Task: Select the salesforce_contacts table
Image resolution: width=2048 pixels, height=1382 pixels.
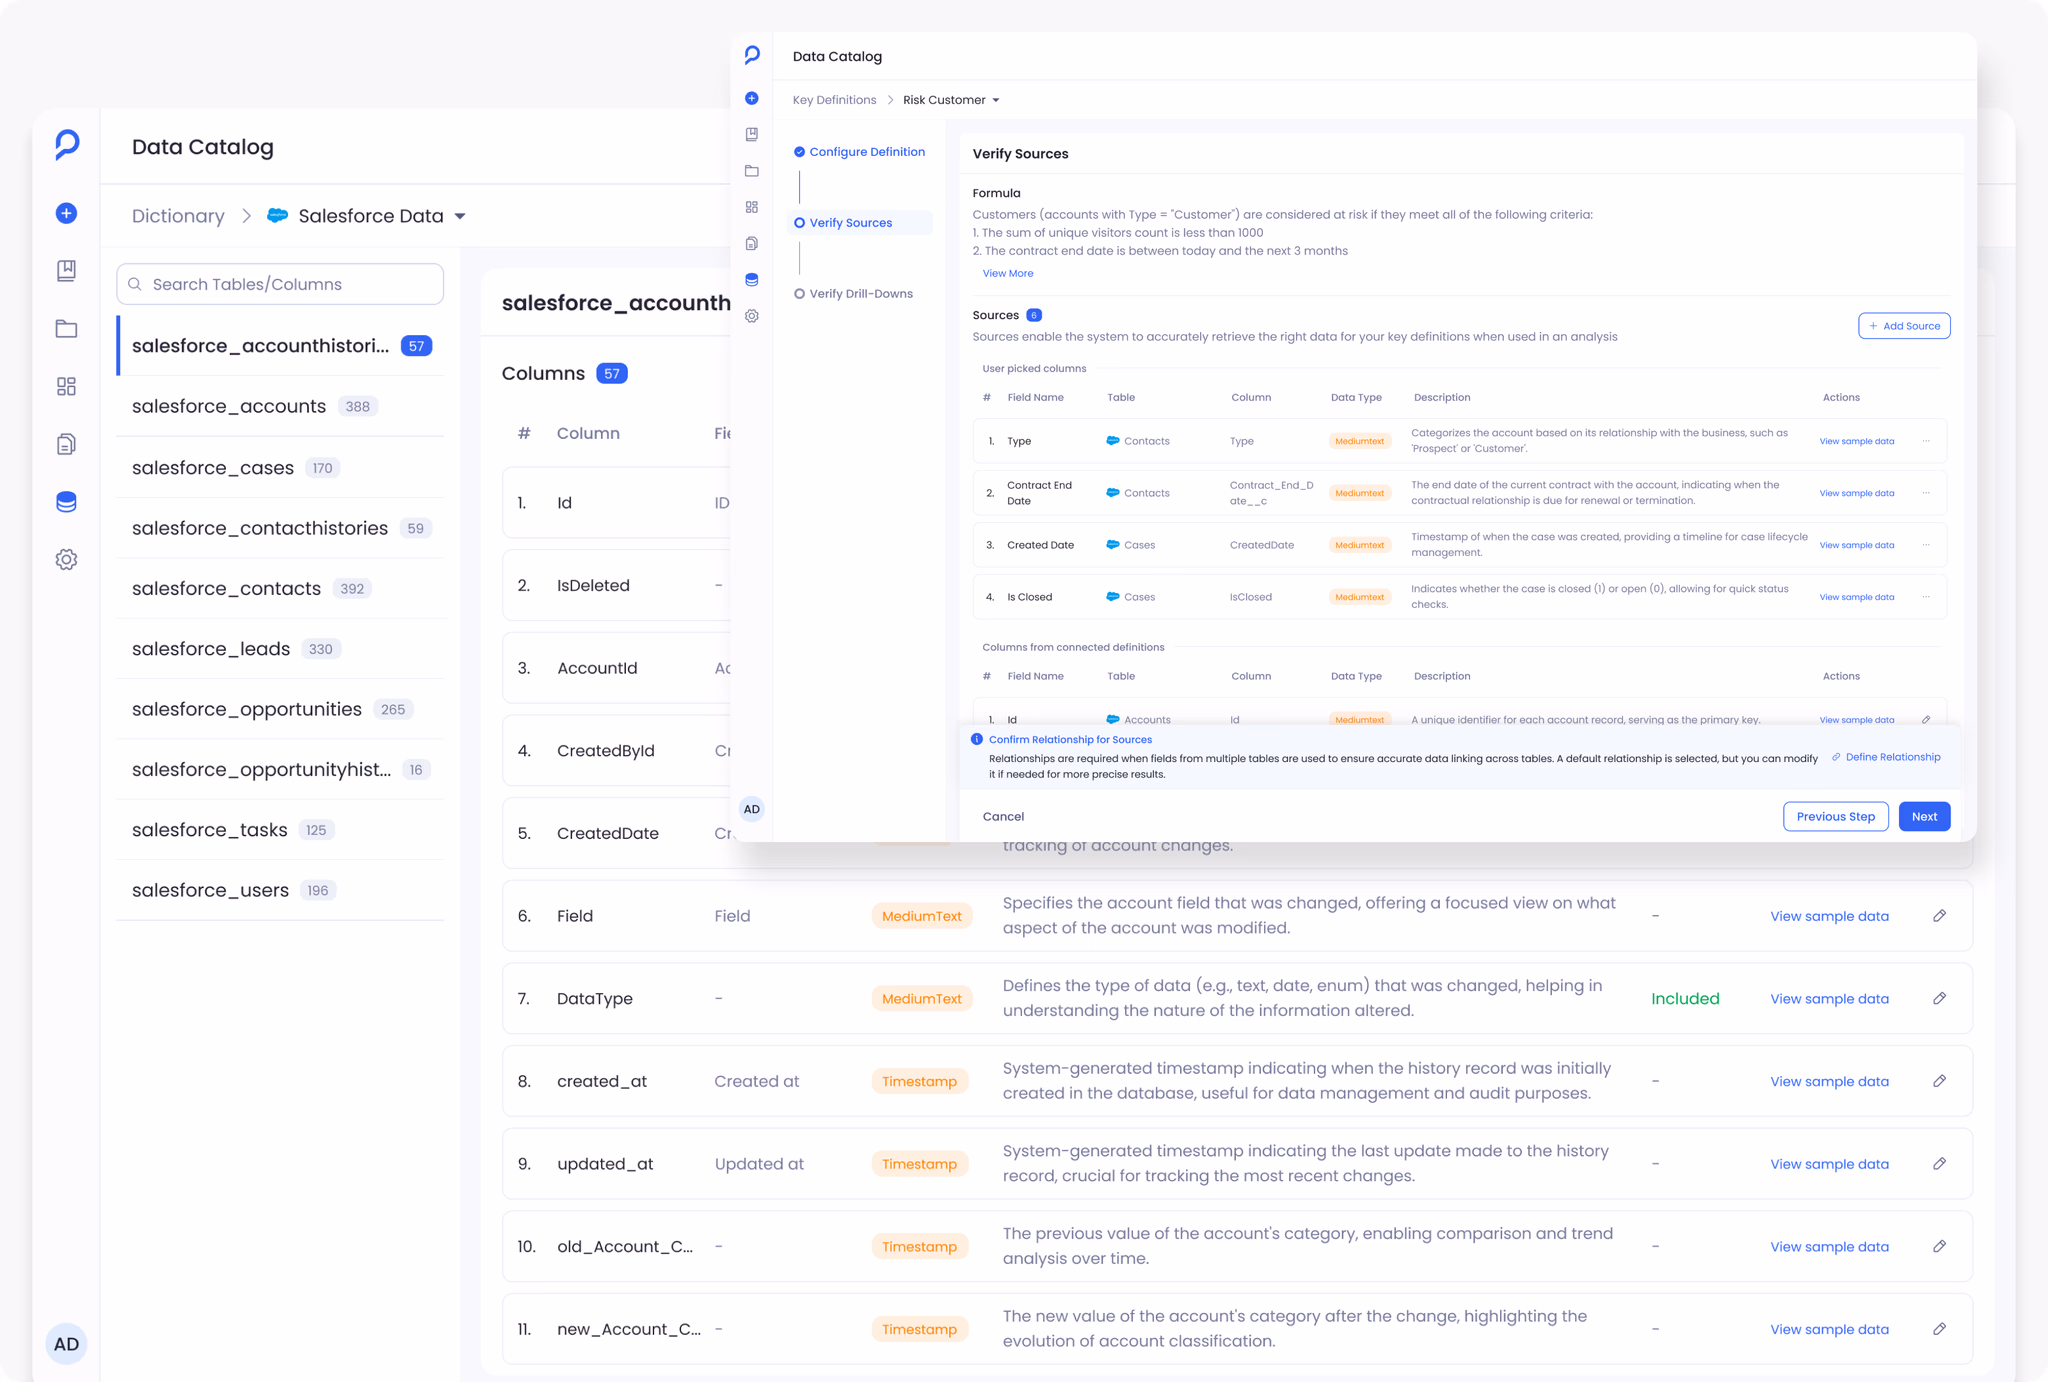Action: [280, 588]
